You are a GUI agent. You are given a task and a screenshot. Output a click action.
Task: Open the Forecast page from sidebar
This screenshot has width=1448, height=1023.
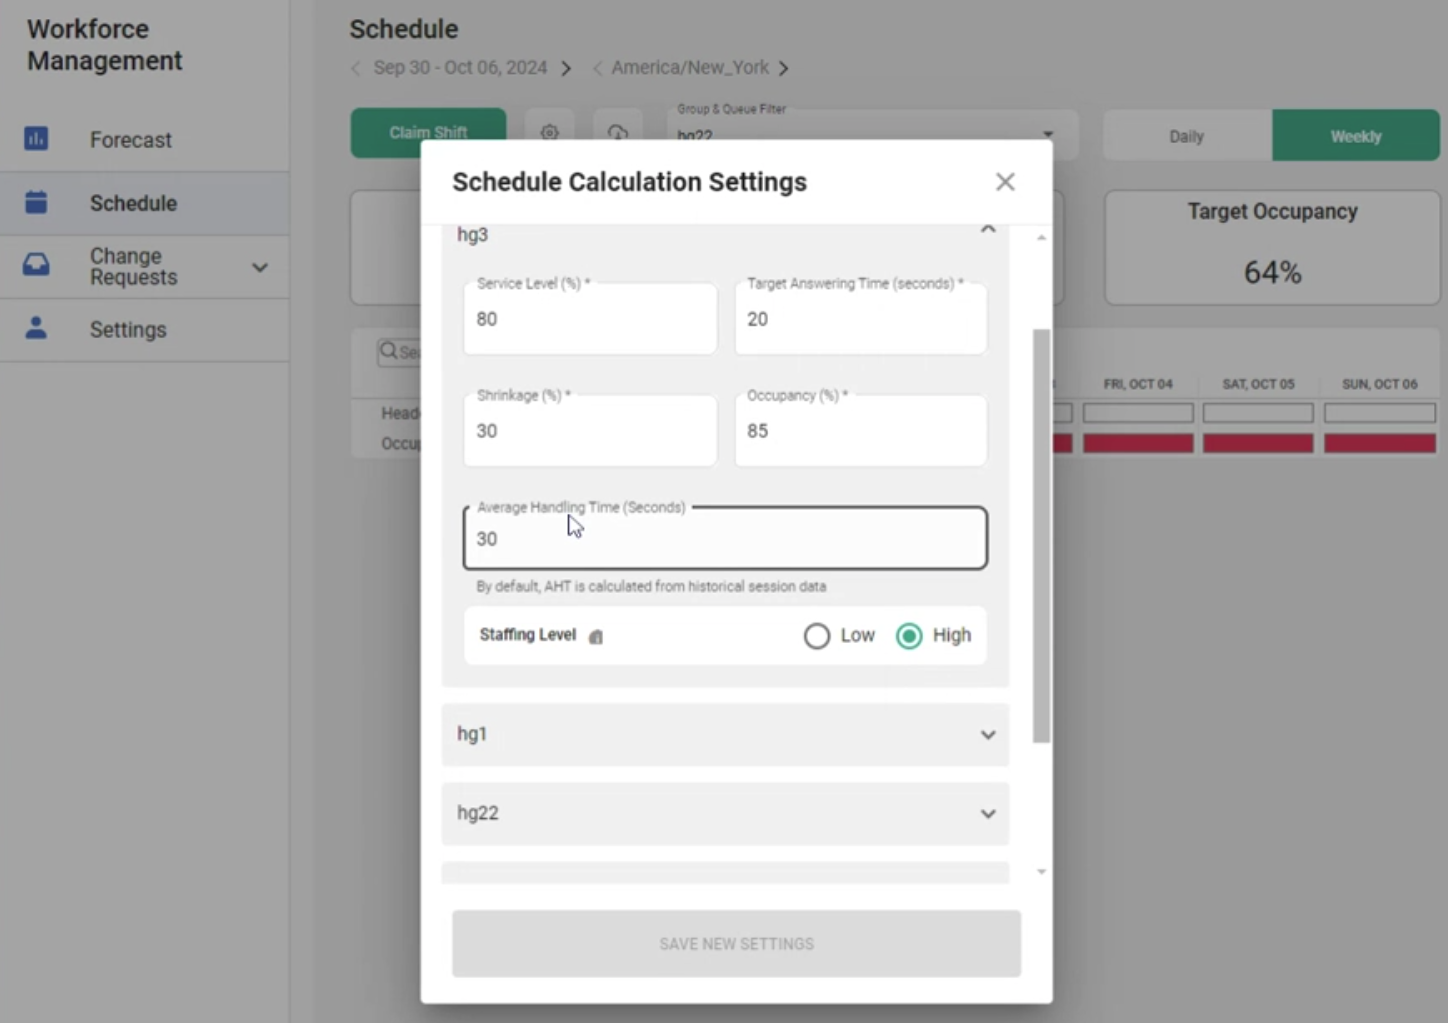(130, 140)
